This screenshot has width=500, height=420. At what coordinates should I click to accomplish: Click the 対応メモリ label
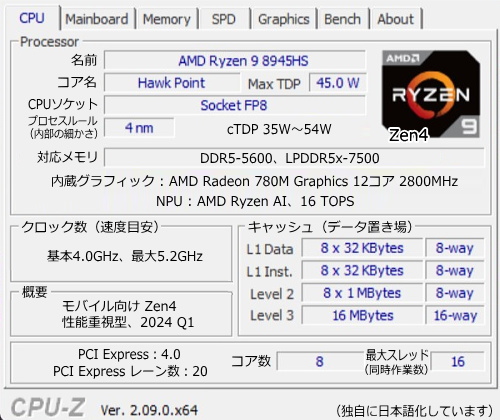tap(67, 157)
